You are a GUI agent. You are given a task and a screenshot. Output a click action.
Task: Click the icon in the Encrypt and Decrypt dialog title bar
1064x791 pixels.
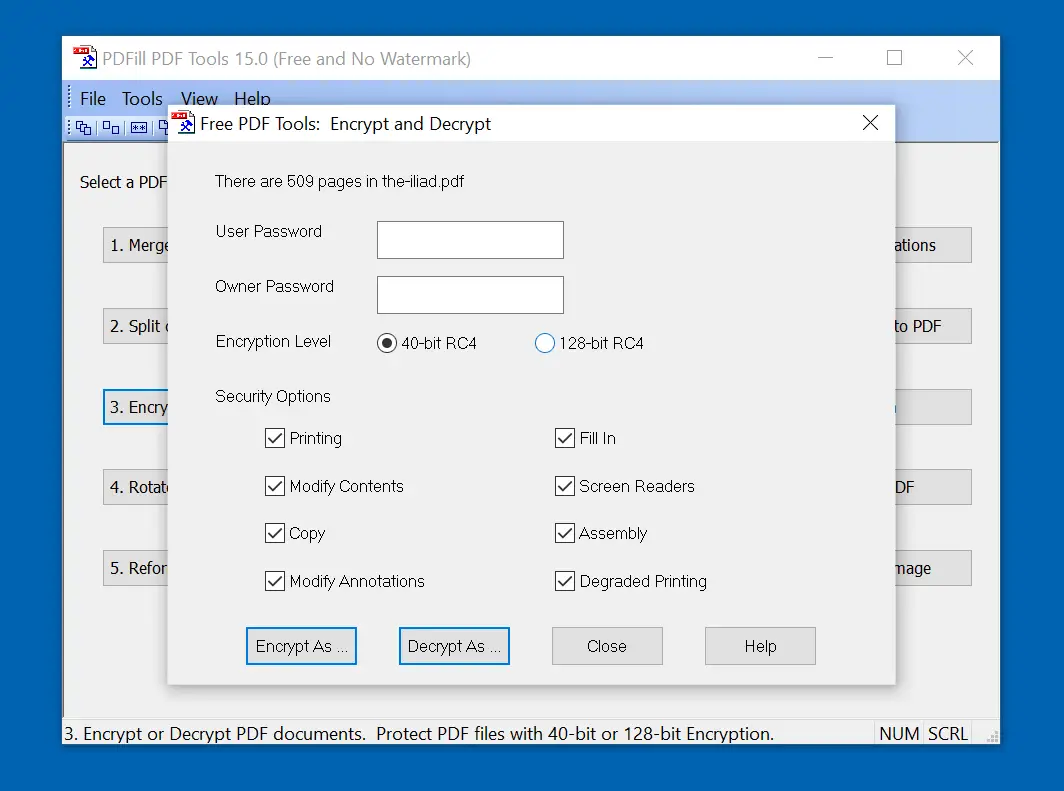coord(183,123)
